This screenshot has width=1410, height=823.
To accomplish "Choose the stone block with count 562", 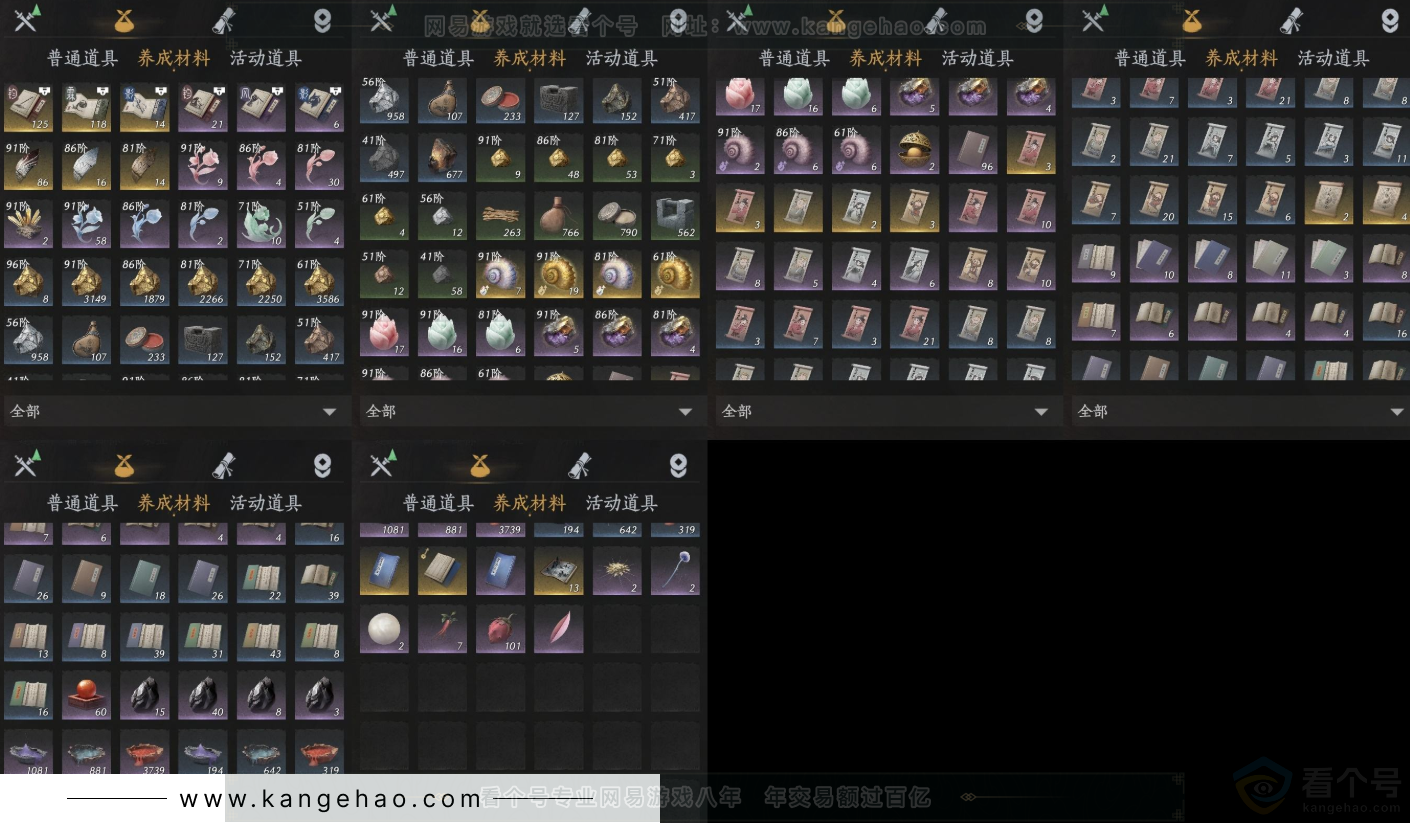I will [675, 216].
